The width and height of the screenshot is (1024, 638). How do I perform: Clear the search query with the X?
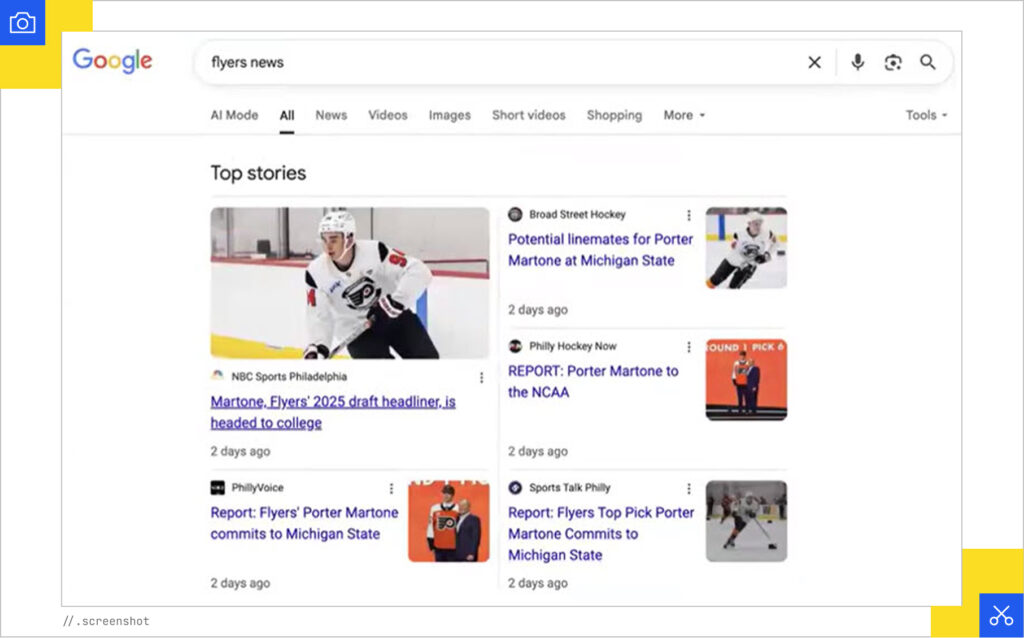point(814,62)
